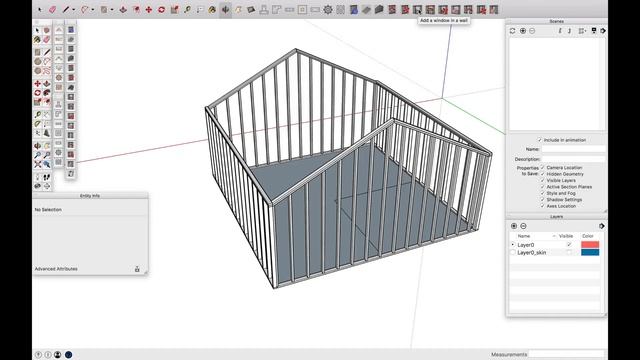640x360 pixels.
Task: Open the Rectangle shape tool dropdown arrow
Action: tap(112, 10)
